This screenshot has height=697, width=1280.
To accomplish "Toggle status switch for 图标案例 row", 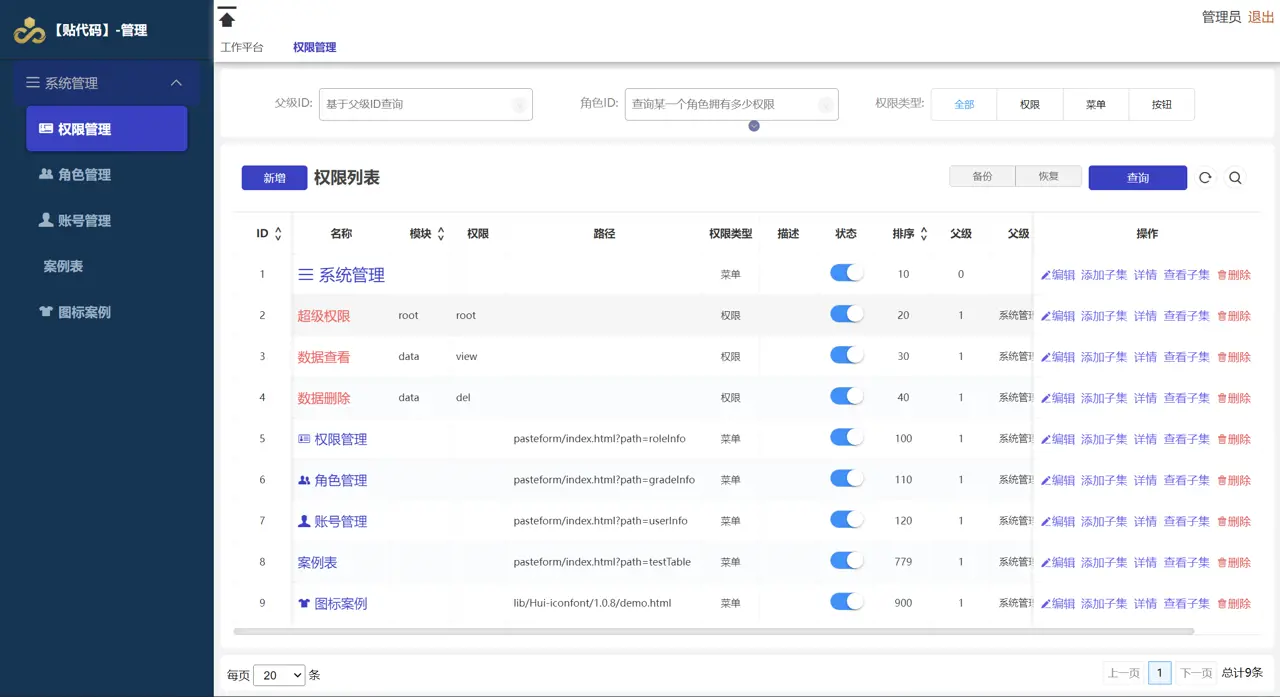I will click(x=847, y=602).
